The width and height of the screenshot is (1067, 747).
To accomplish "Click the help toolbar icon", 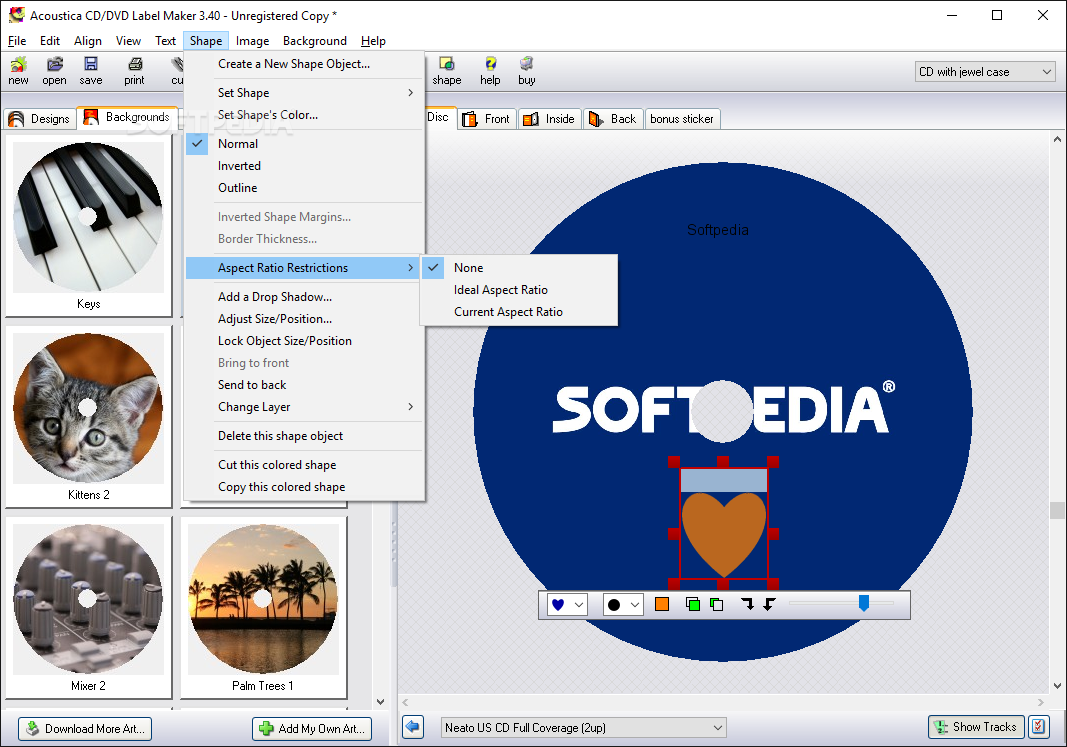I will click(x=490, y=71).
